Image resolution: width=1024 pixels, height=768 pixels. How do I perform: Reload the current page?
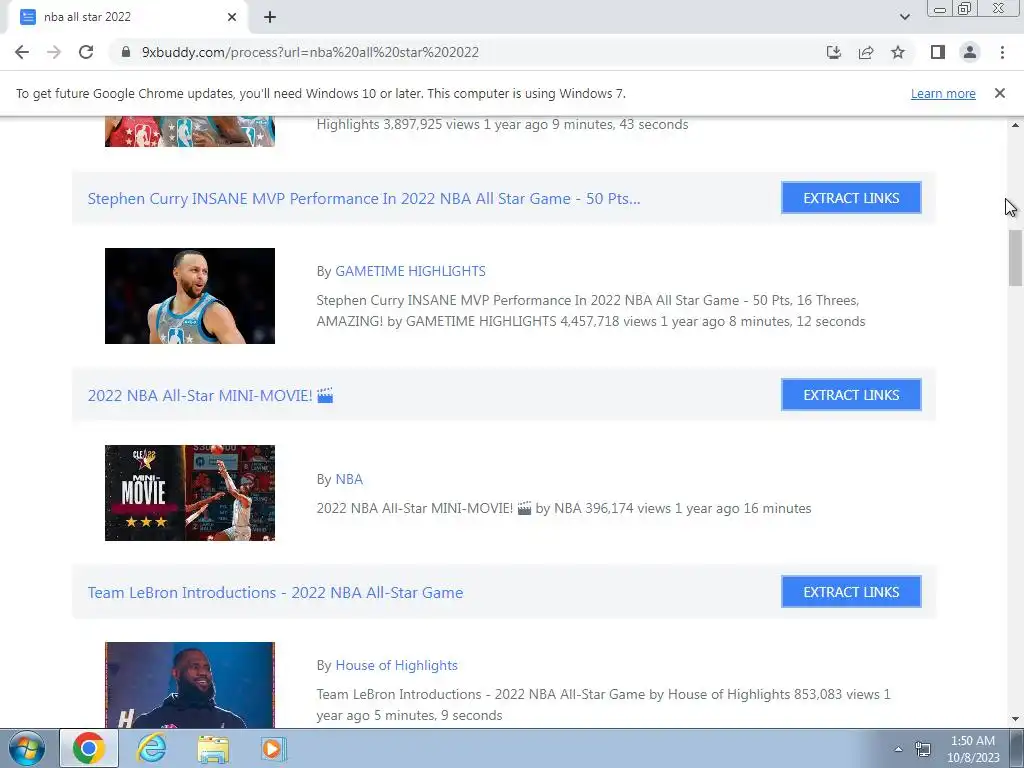(x=86, y=52)
